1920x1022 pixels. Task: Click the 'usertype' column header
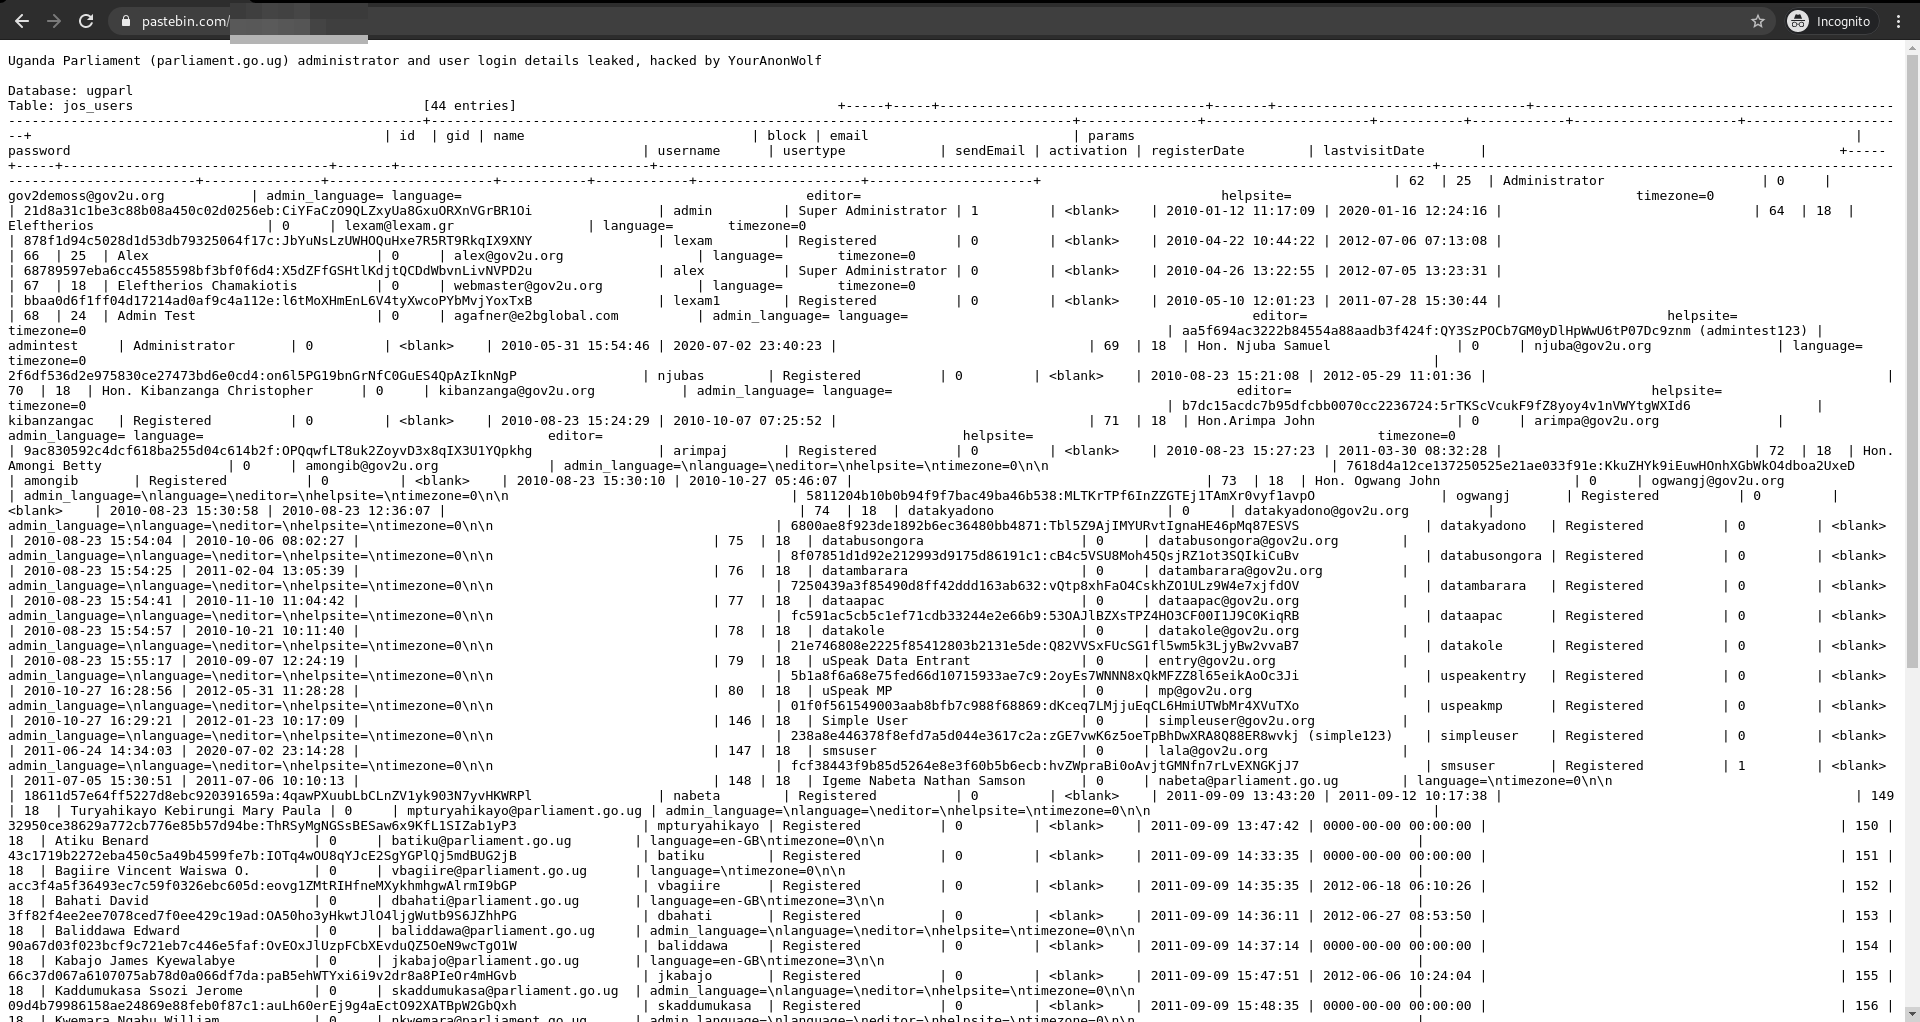click(814, 151)
